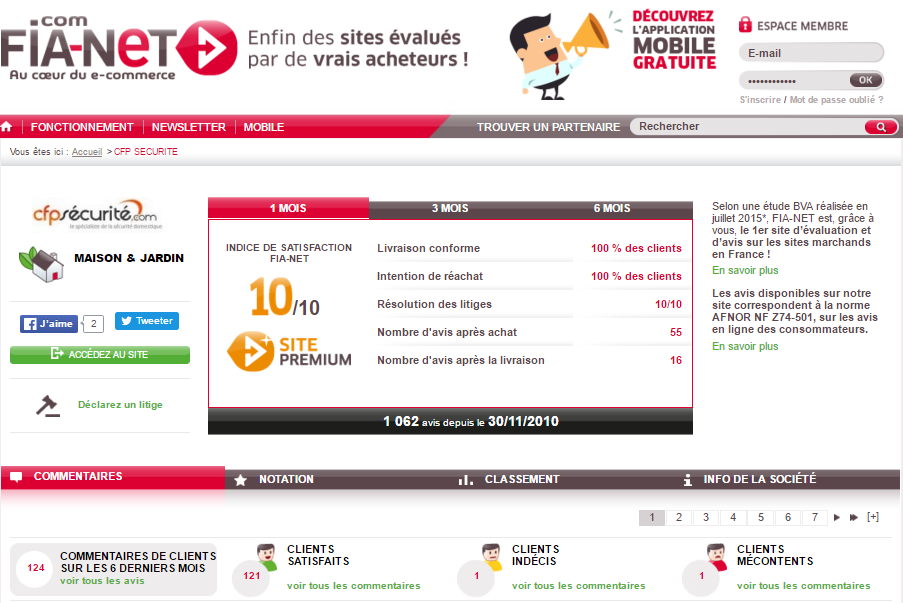Click En savoir plus under AFNOR text
The width and height of the screenshot is (903, 603).
coord(745,346)
